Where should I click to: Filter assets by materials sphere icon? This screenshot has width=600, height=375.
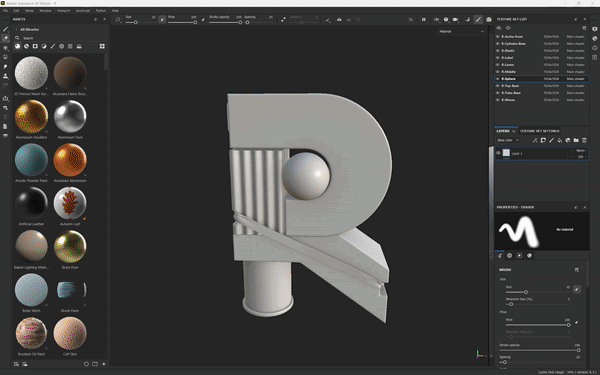tap(18, 46)
